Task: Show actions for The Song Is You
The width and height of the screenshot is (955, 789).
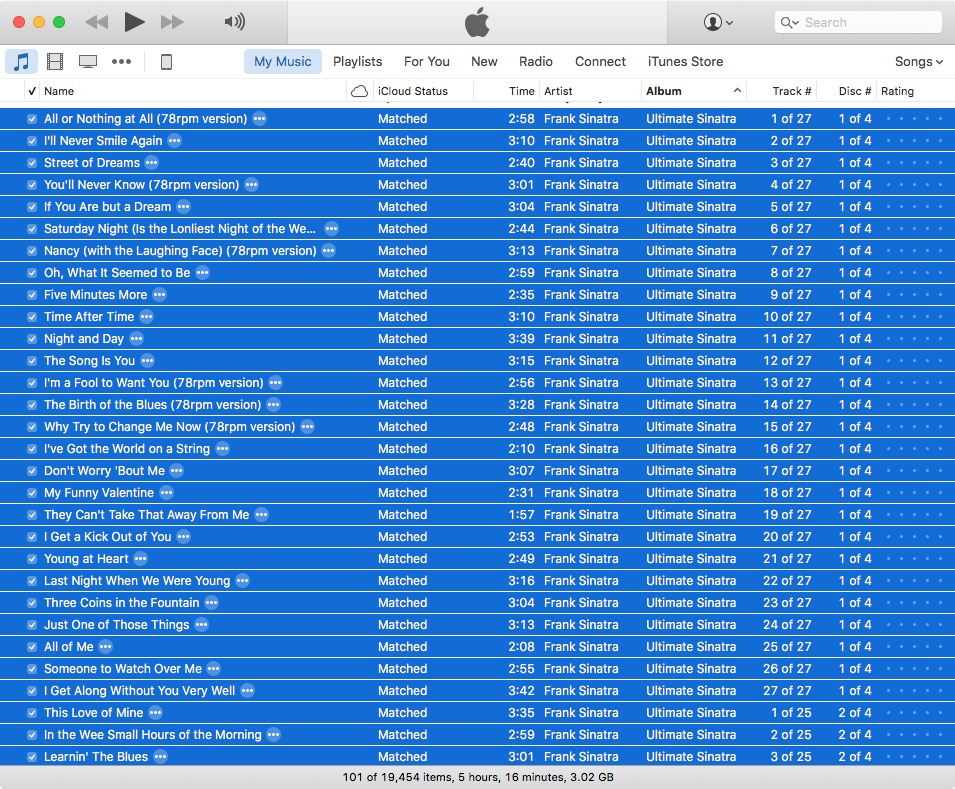Action: [147, 361]
